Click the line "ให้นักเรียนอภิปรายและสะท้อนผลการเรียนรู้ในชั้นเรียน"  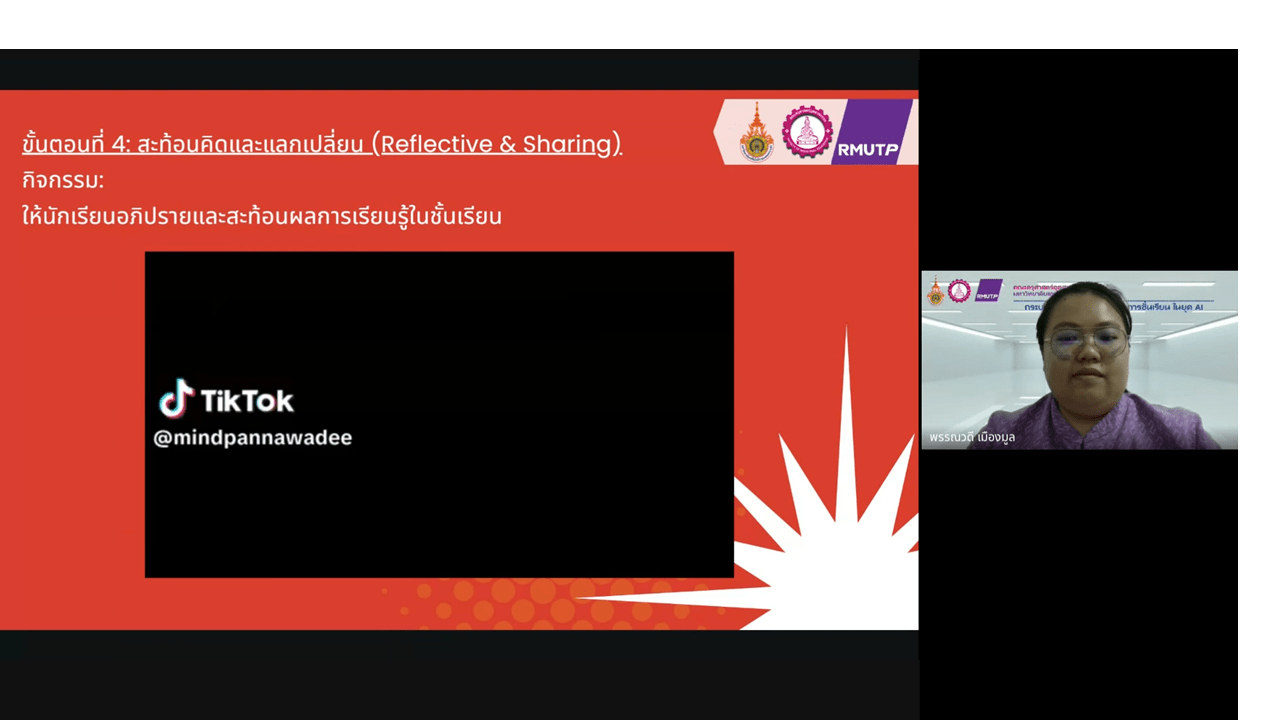tap(262, 216)
